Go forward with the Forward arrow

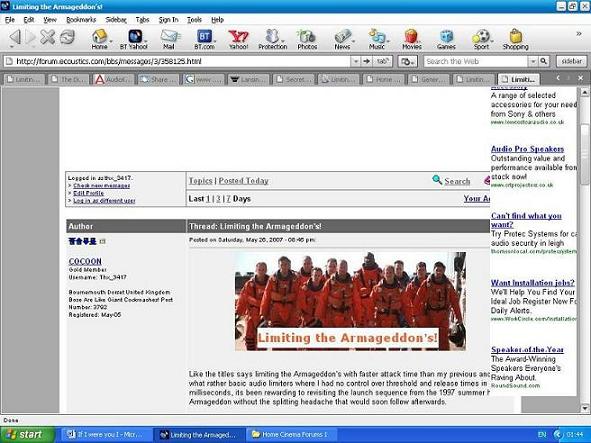coord(30,37)
